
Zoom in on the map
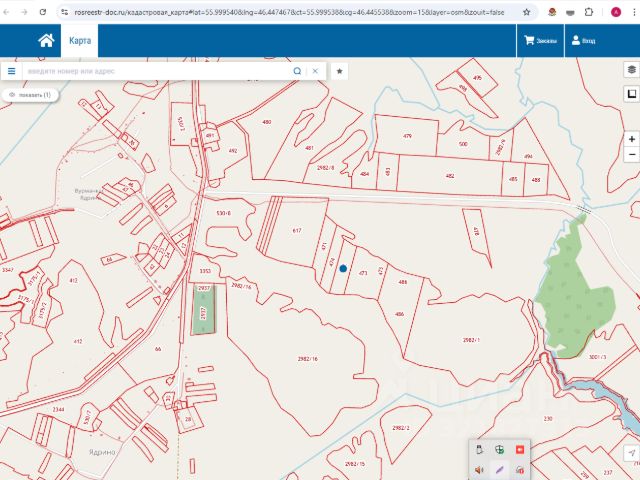click(631, 139)
